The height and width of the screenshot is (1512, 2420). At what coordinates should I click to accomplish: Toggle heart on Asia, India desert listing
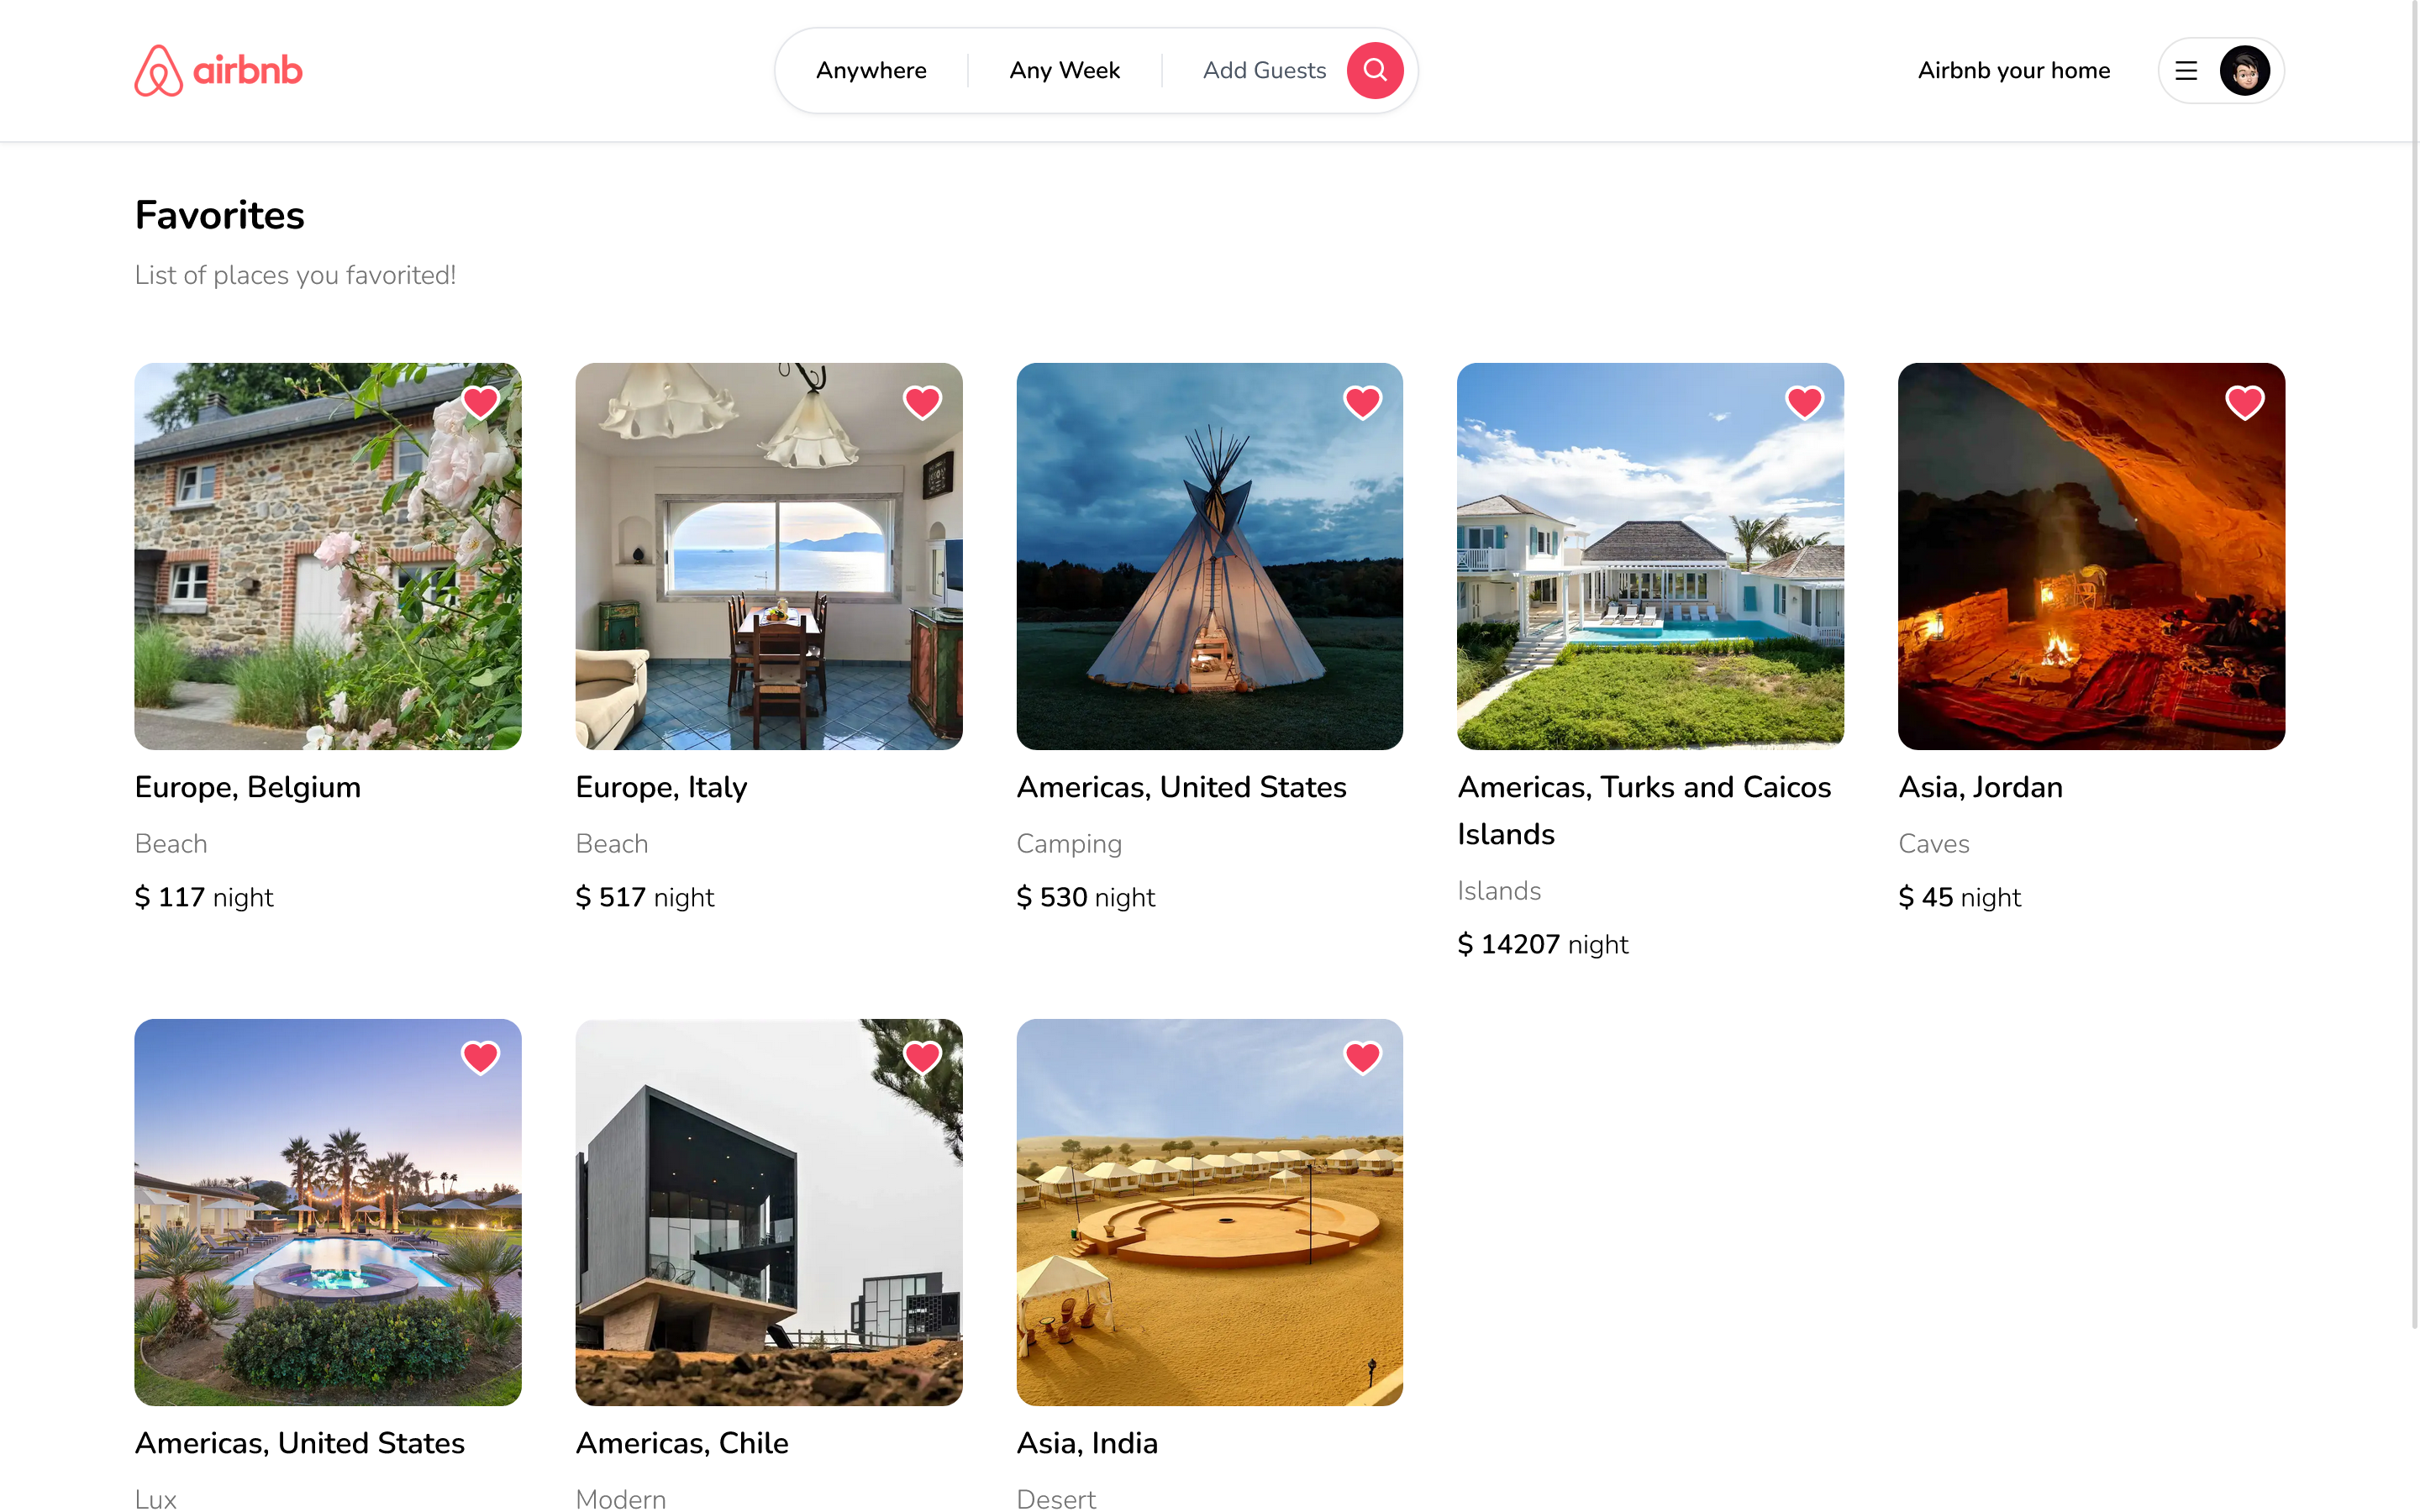click(1362, 1057)
